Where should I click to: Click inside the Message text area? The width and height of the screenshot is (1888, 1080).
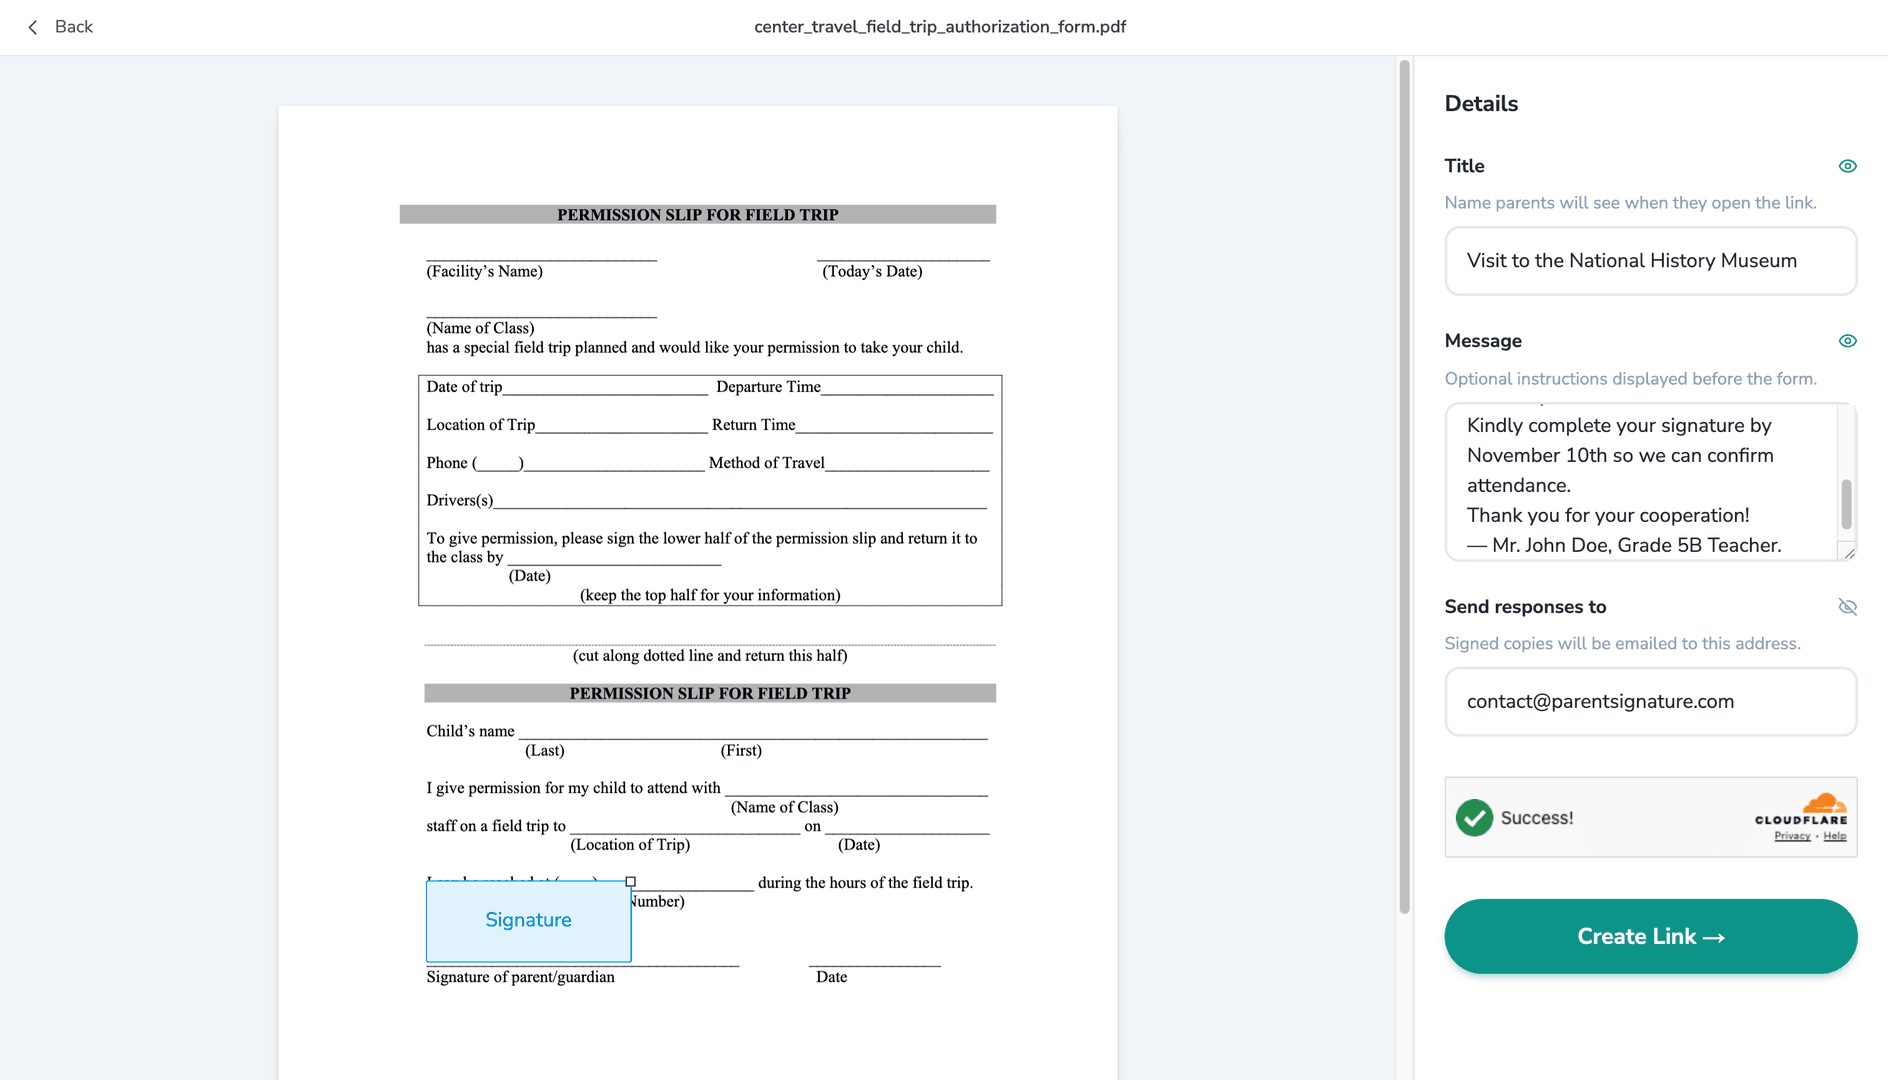pos(1640,482)
